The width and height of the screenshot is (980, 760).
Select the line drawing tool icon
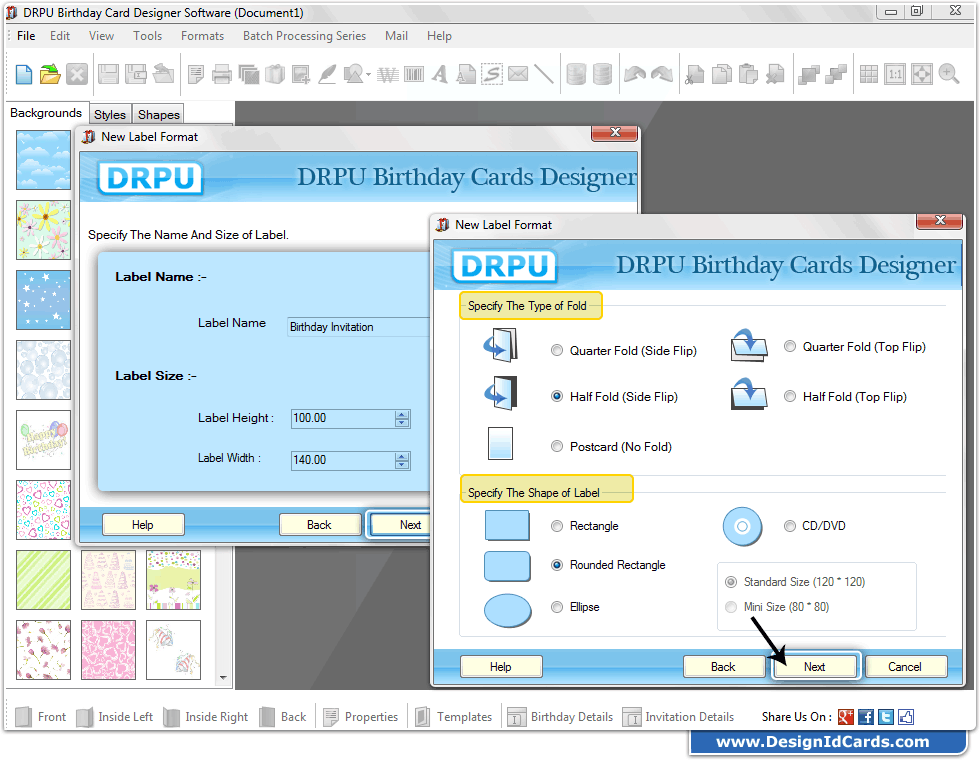[x=544, y=74]
